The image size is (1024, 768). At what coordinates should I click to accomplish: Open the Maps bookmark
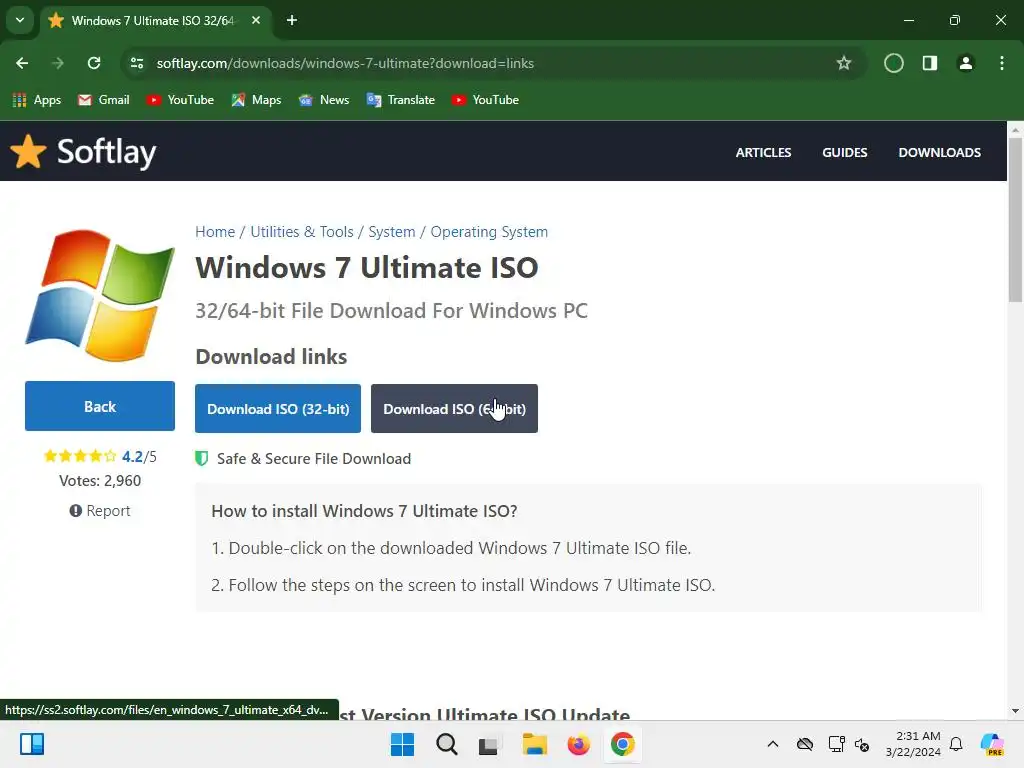click(257, 100)
